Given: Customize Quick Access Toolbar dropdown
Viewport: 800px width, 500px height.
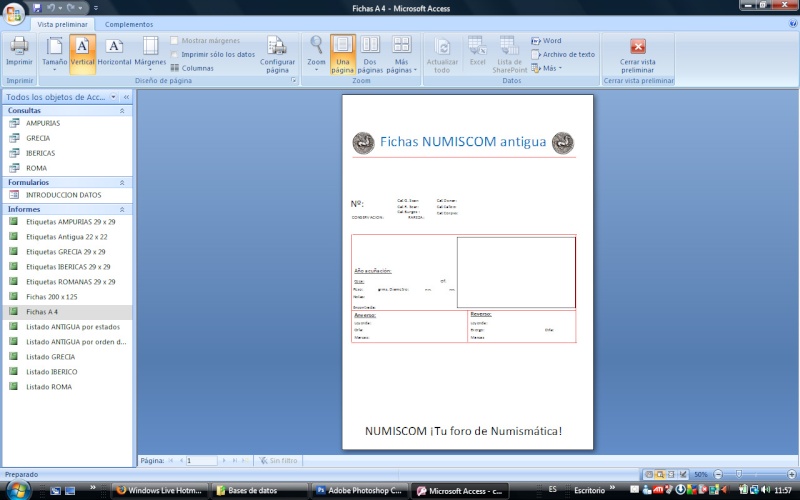Looking at the screenshot, I should point(96,8).
